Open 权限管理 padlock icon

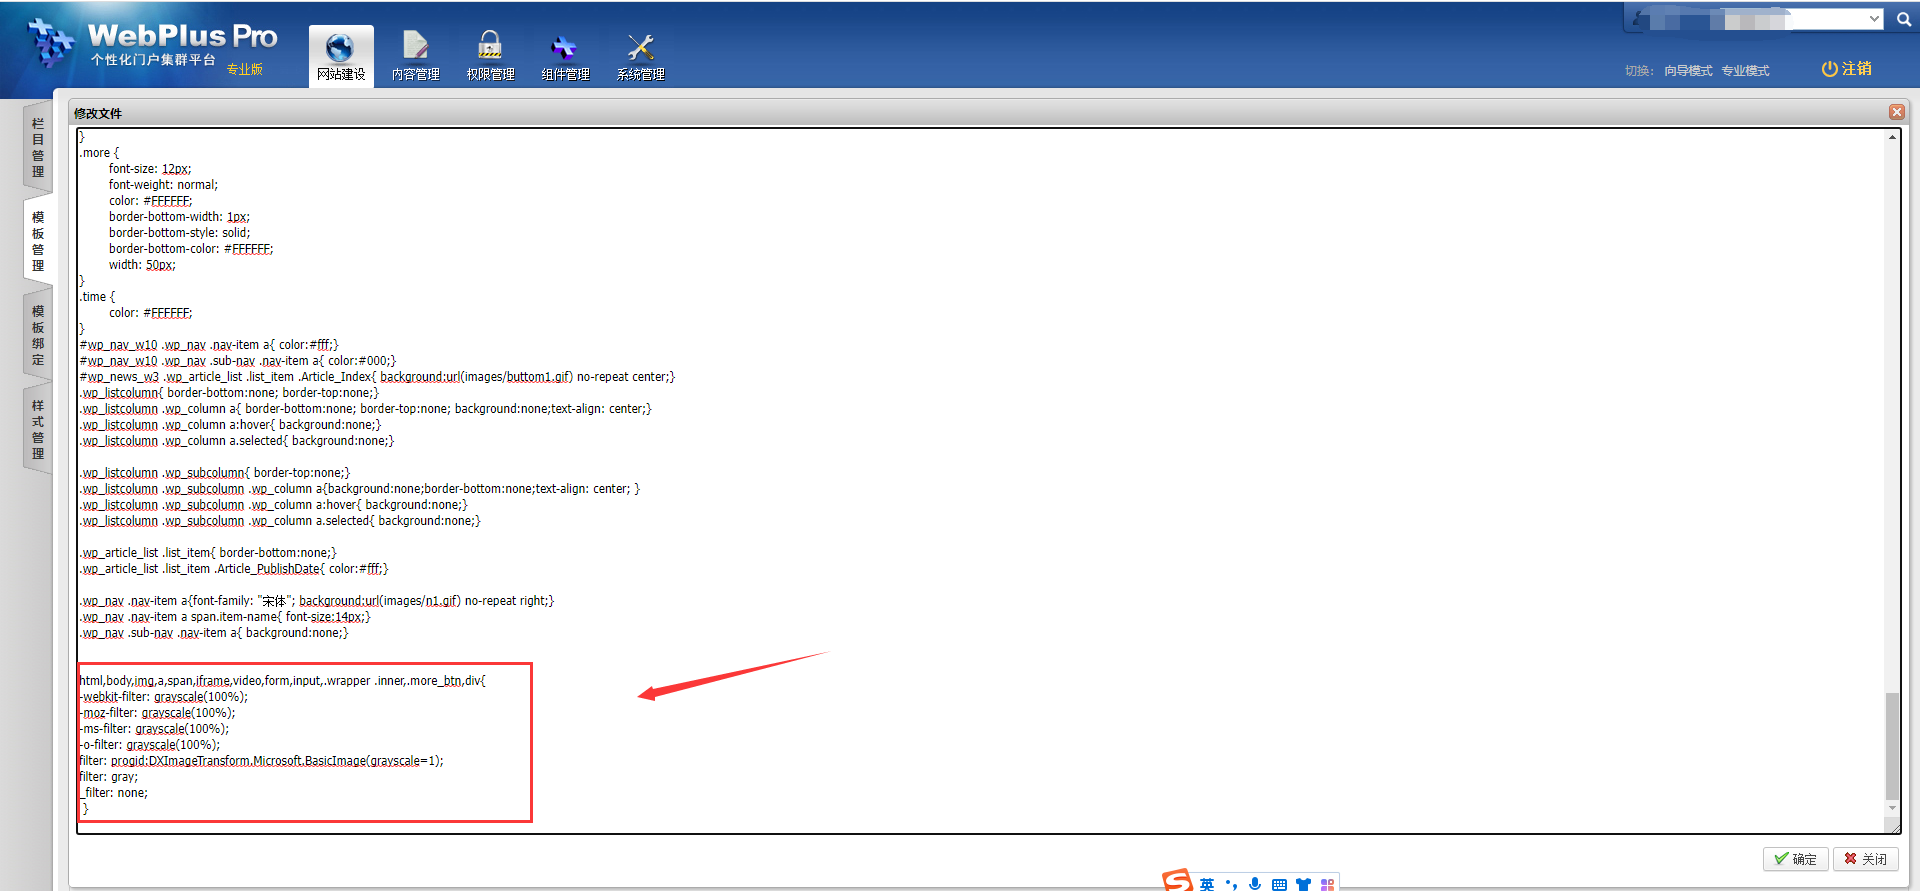(490, 46)
